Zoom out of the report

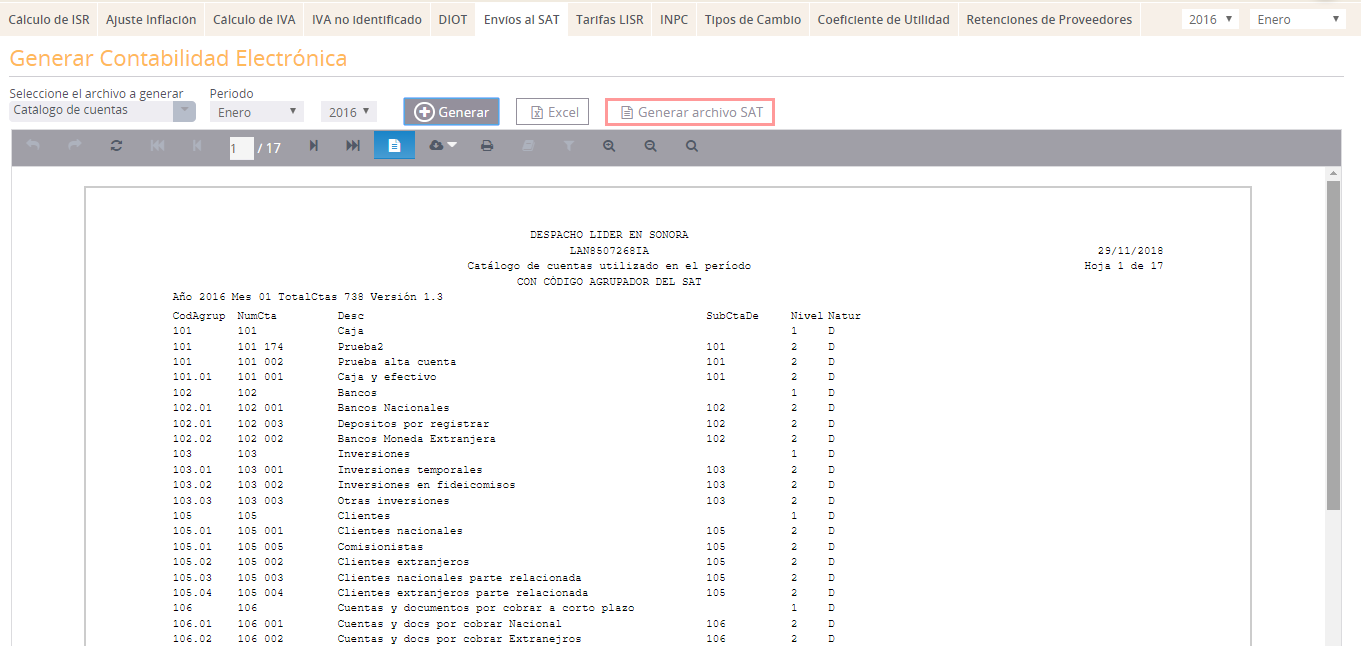click(x=651, y=146)
